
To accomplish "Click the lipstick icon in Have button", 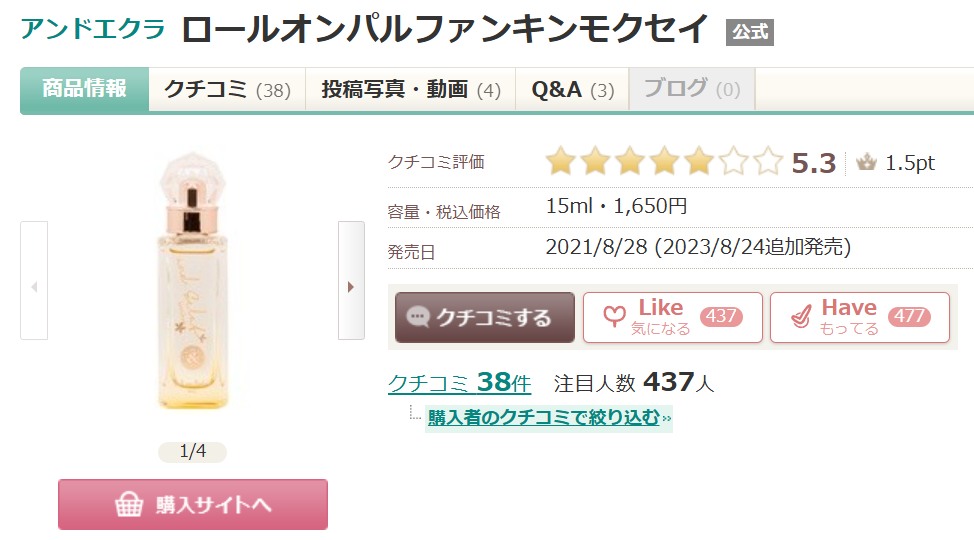I will pyautogui.click(x=800, y=318).
